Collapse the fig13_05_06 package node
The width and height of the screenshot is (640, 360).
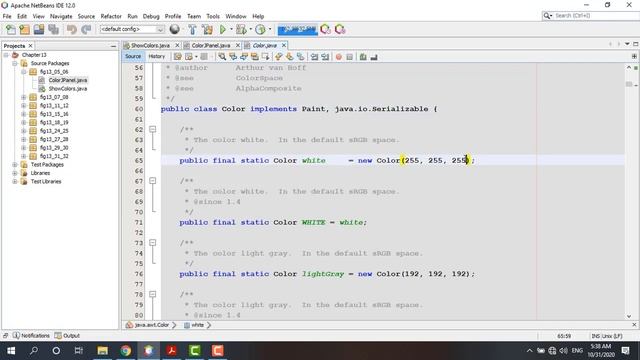pos(24,72)
